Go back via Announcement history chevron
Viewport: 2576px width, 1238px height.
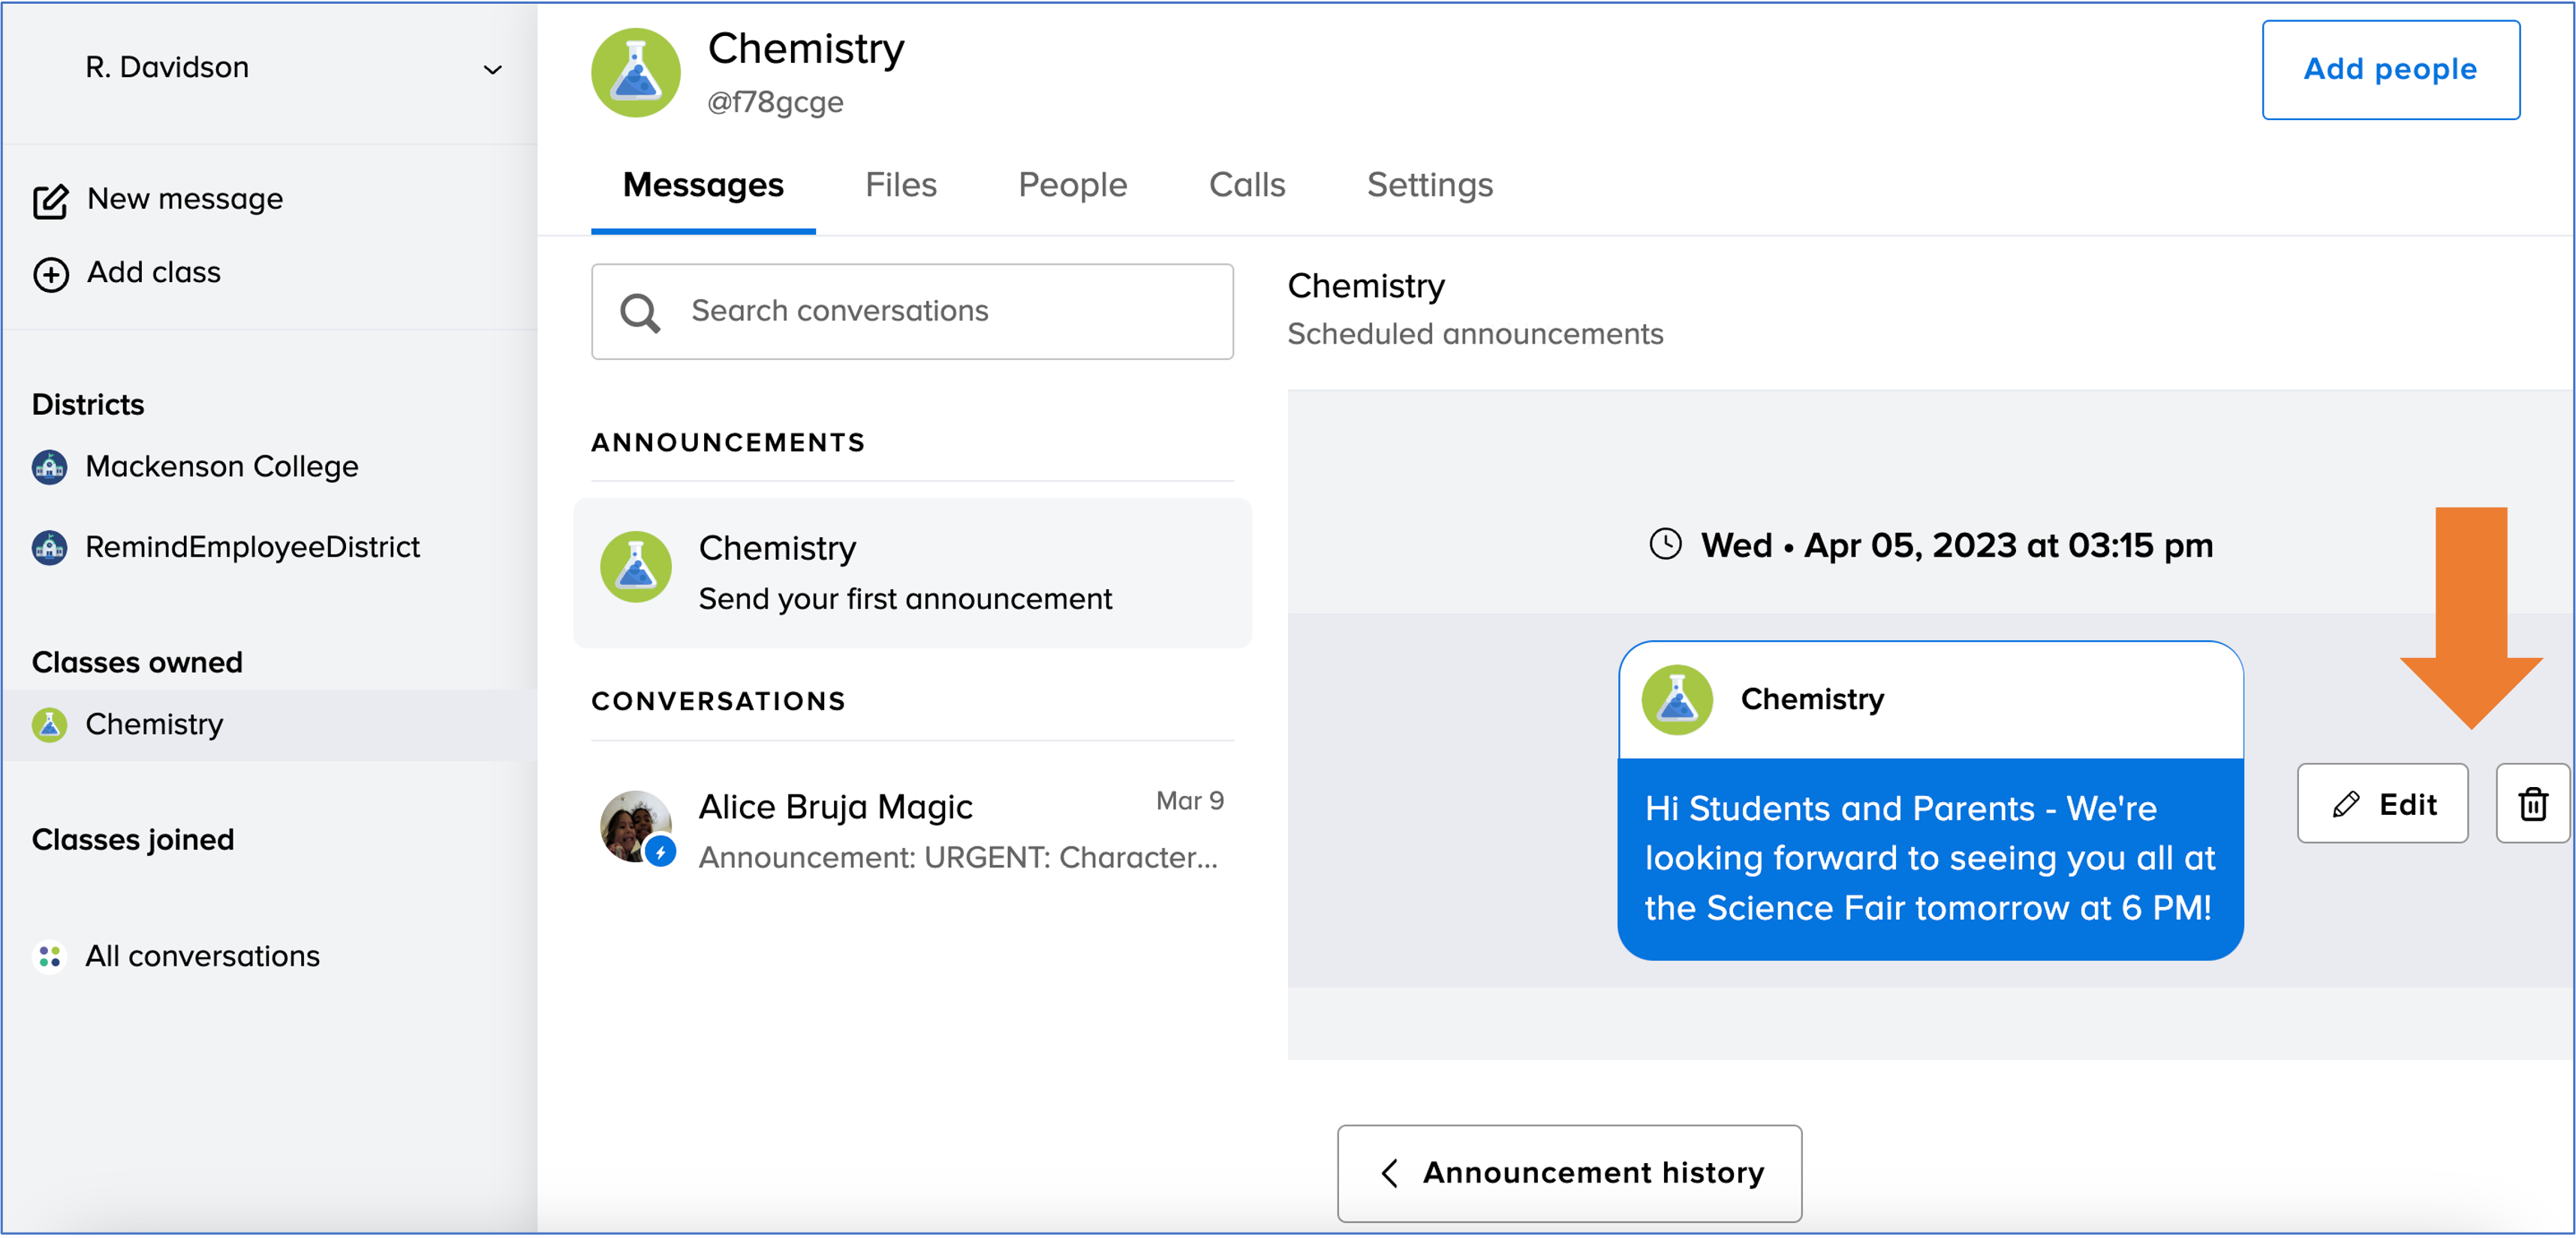(1389, 1172)
